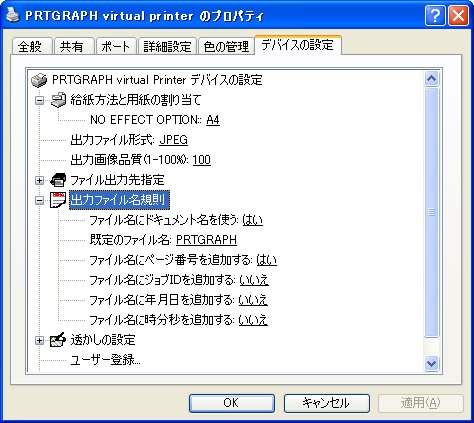Click the scrollbar thumb in the settings tree
Image resolution: width=474 pixels, height=423 pixels.
432,212
